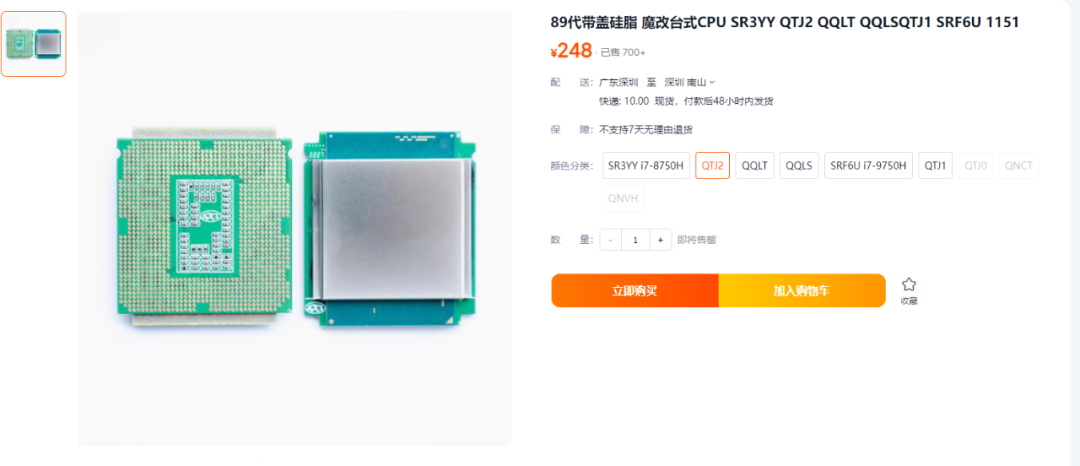The image size is (1080, 466).
Task: Click the main CPU product image
Action: (x=295, y=229)
